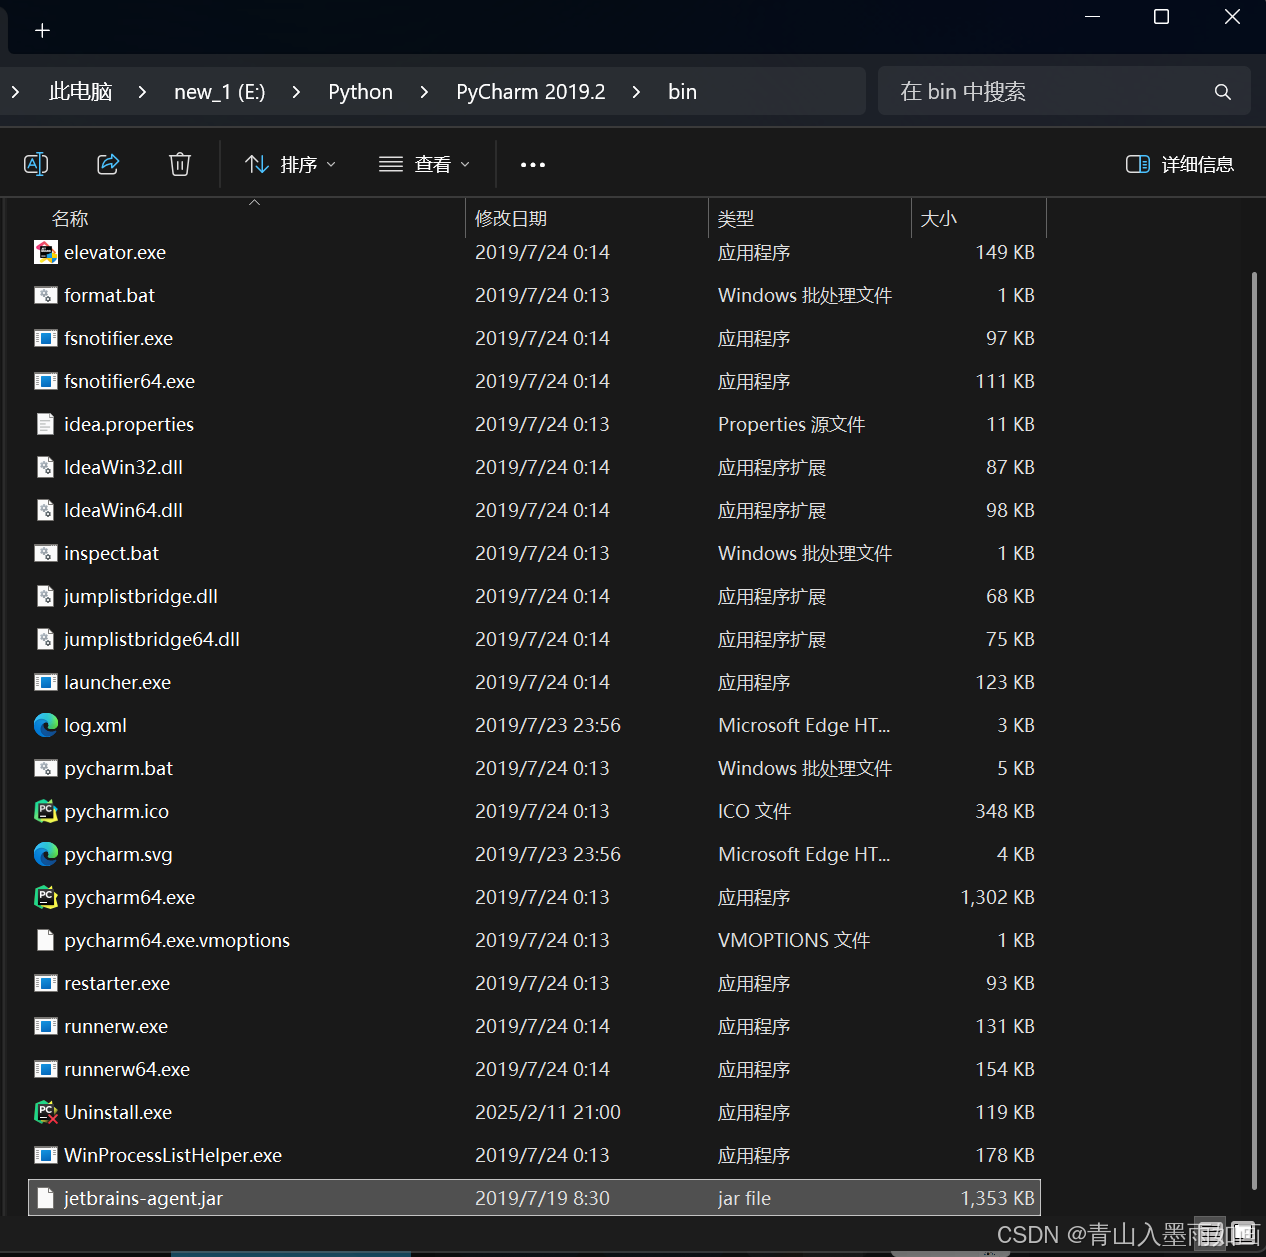
Task: Click the bin breadcrumb segment
Action: 683,92
